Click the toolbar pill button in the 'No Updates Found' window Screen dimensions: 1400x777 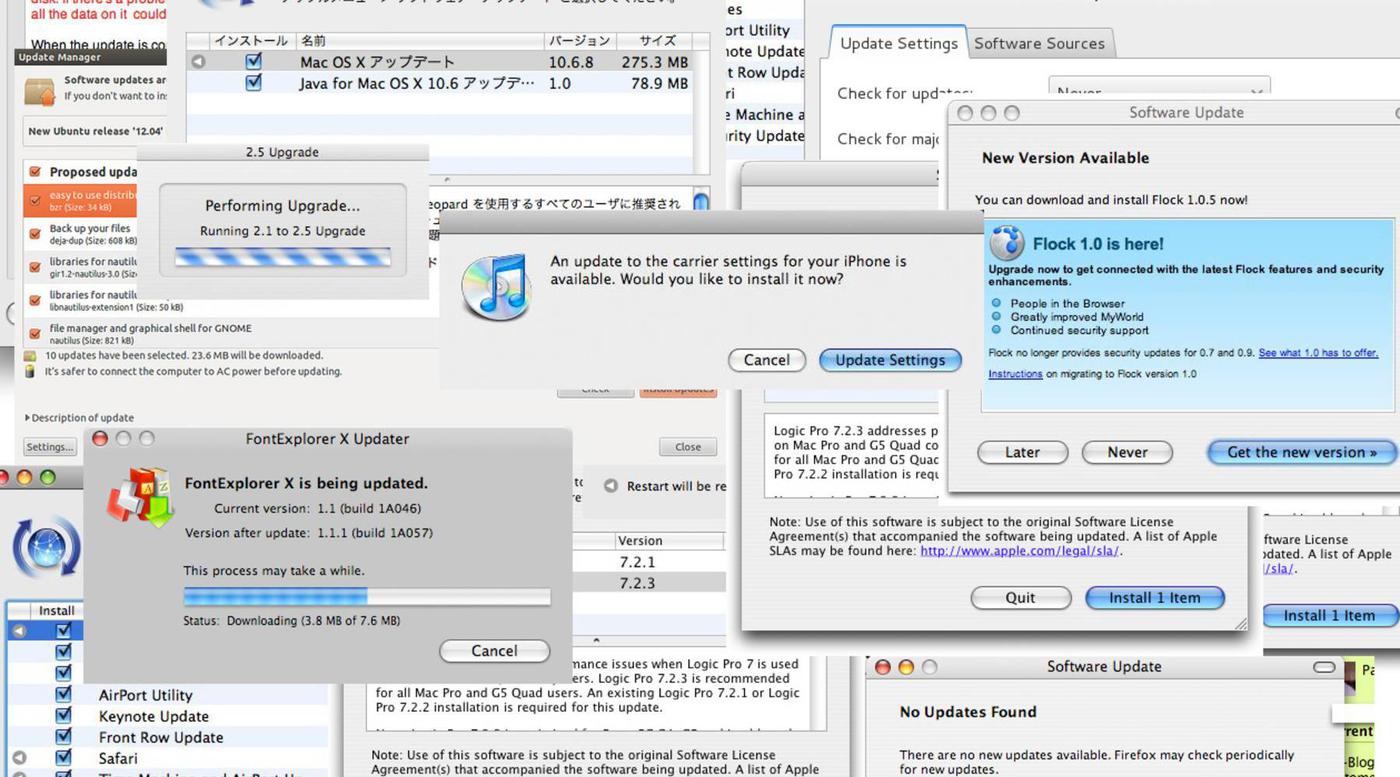(x=1324, y=667)
